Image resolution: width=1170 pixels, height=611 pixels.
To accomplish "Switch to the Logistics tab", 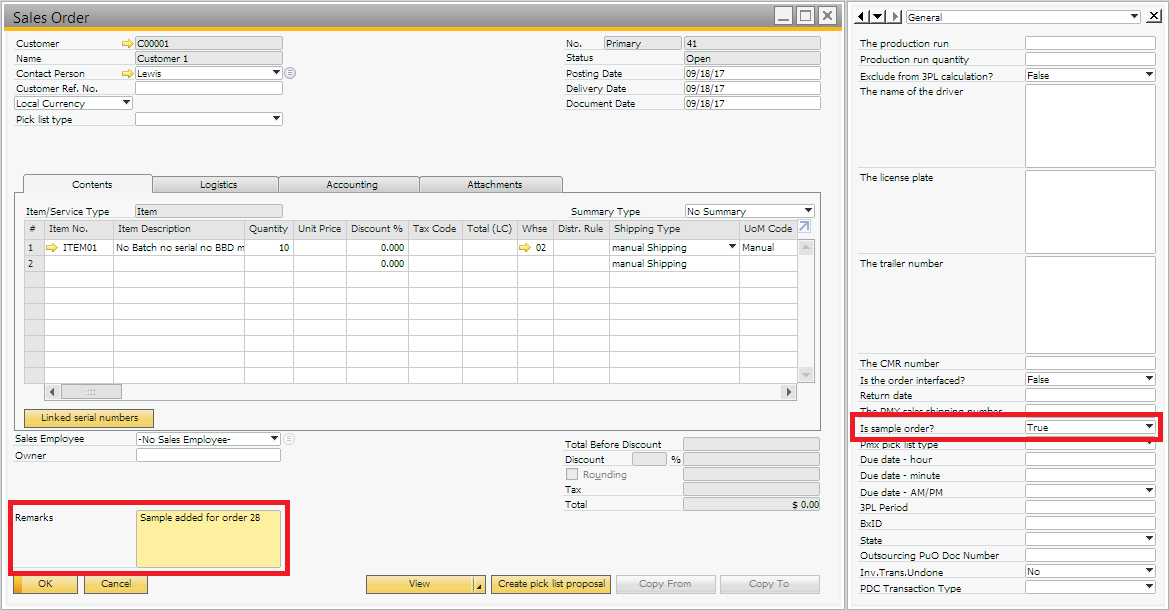I will (x=218, y=185).
